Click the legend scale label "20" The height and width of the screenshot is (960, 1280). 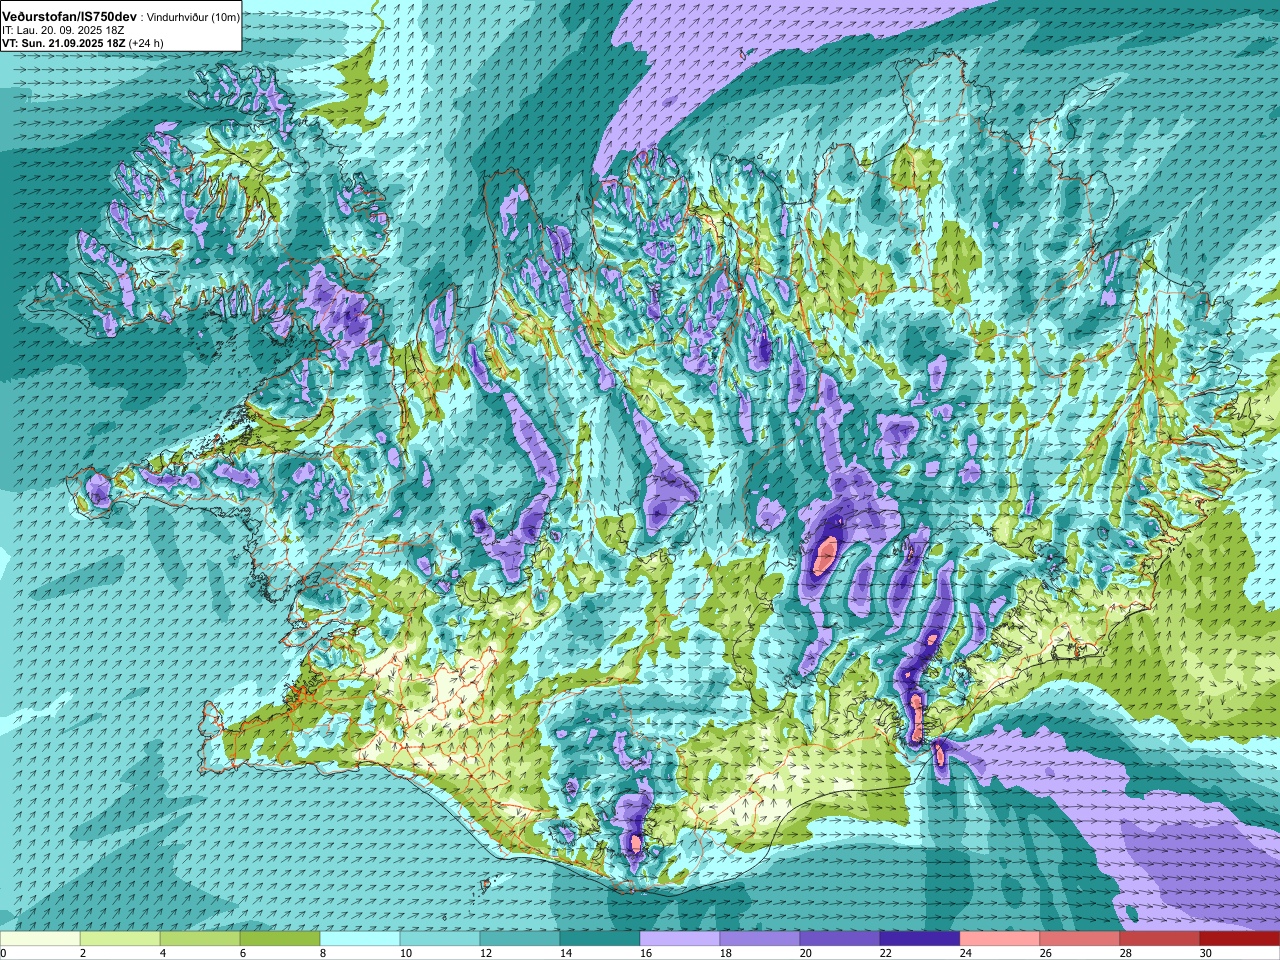(x=807, y=953)
